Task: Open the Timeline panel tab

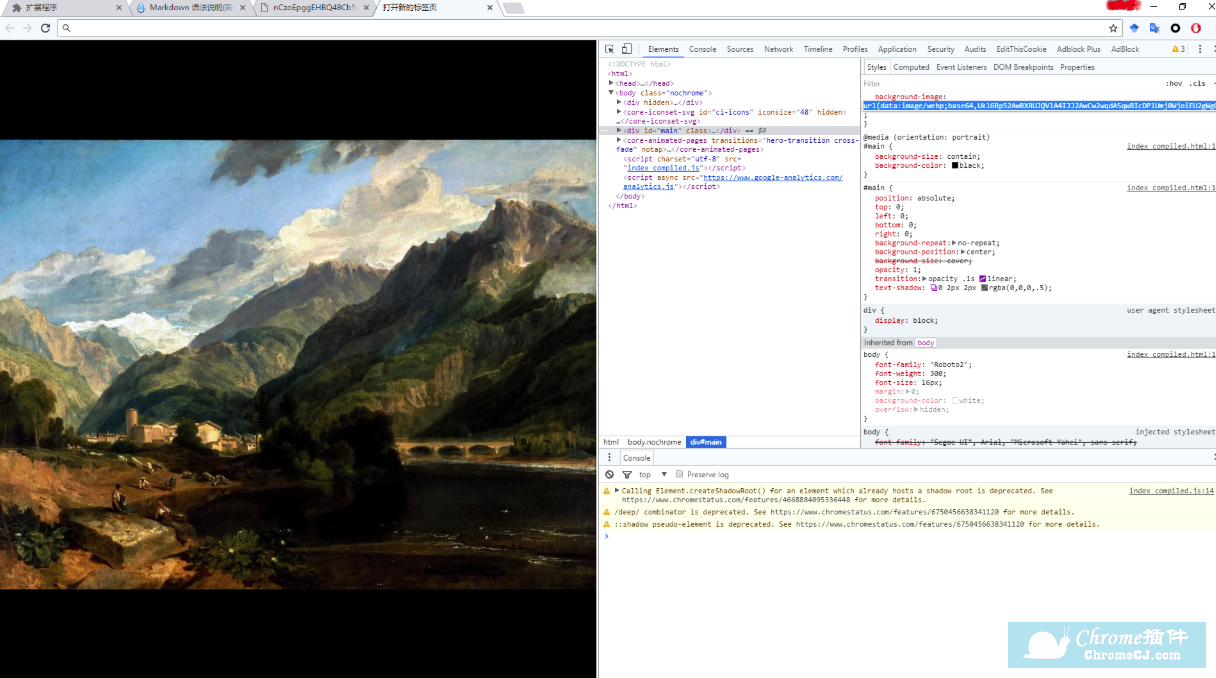Action: [818, 49]
